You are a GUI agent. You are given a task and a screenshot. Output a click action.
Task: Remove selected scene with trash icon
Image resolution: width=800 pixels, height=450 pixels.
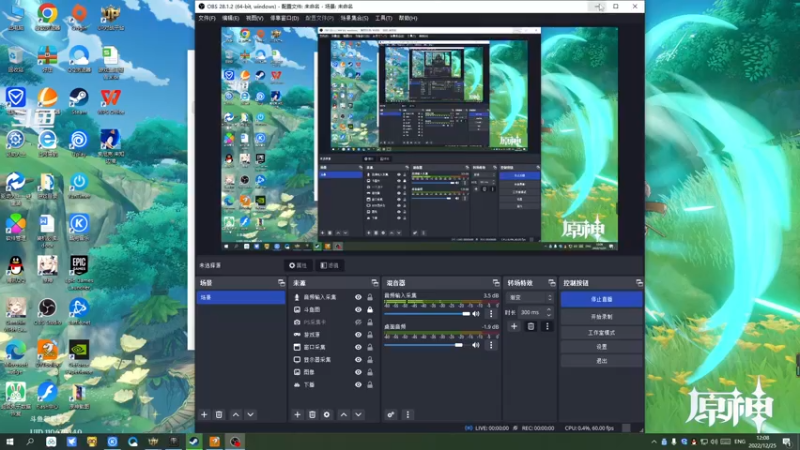pos(219,415)
